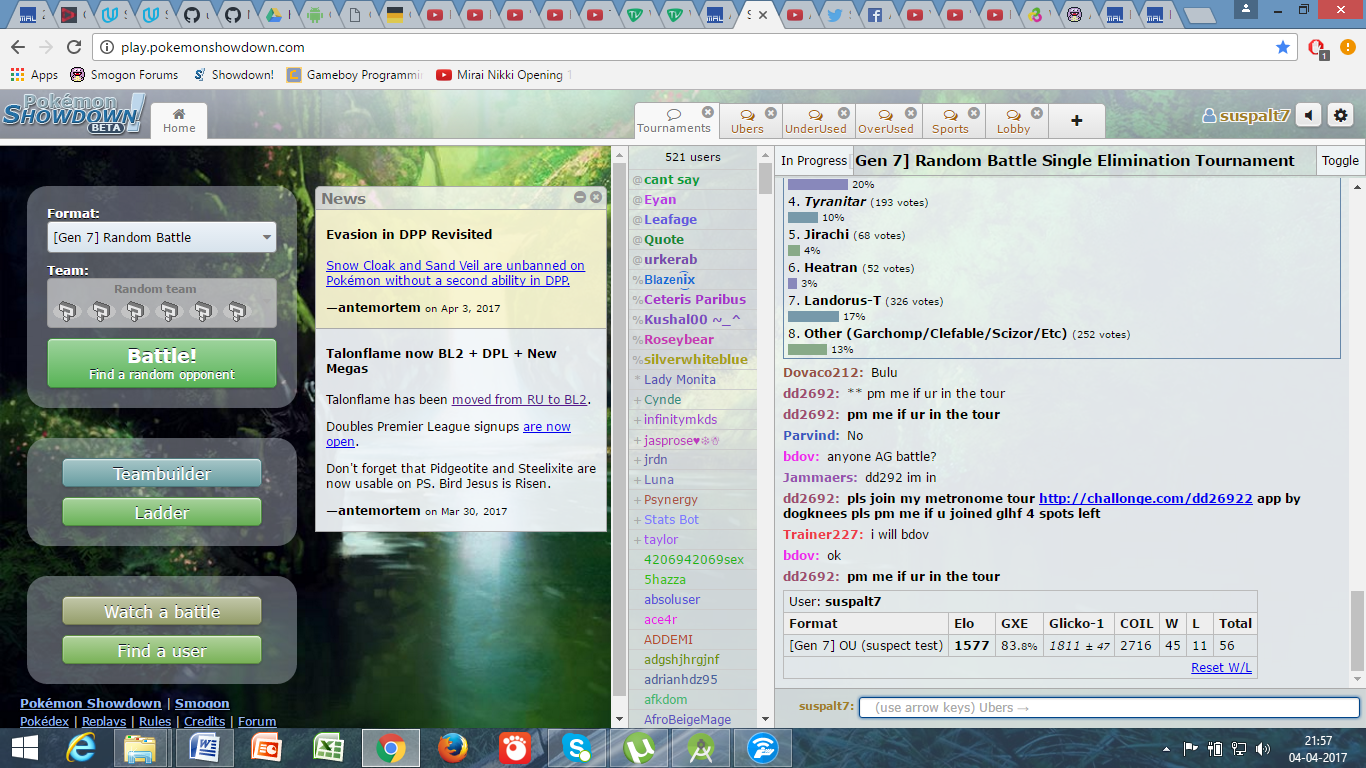Go back with browser back arrow

18,47
